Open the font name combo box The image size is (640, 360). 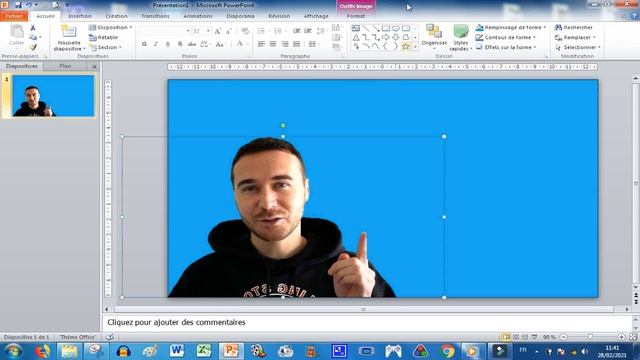click(x=164, y=31)
